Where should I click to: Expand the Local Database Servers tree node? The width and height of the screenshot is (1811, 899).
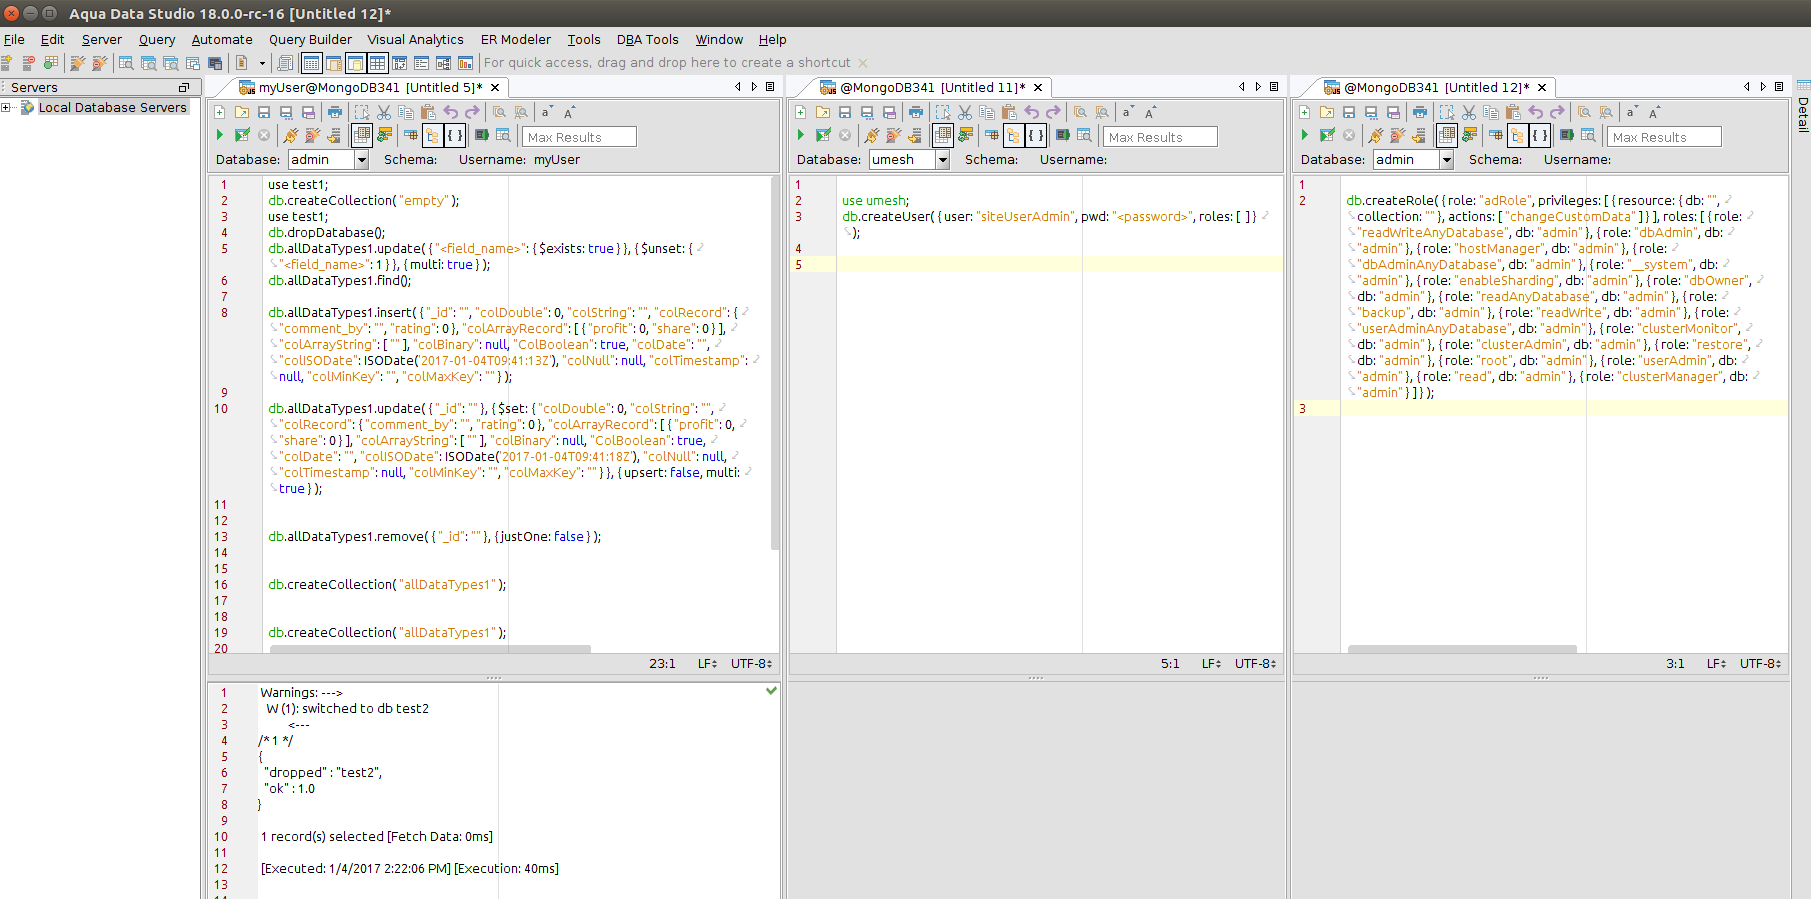pos(6,108)
